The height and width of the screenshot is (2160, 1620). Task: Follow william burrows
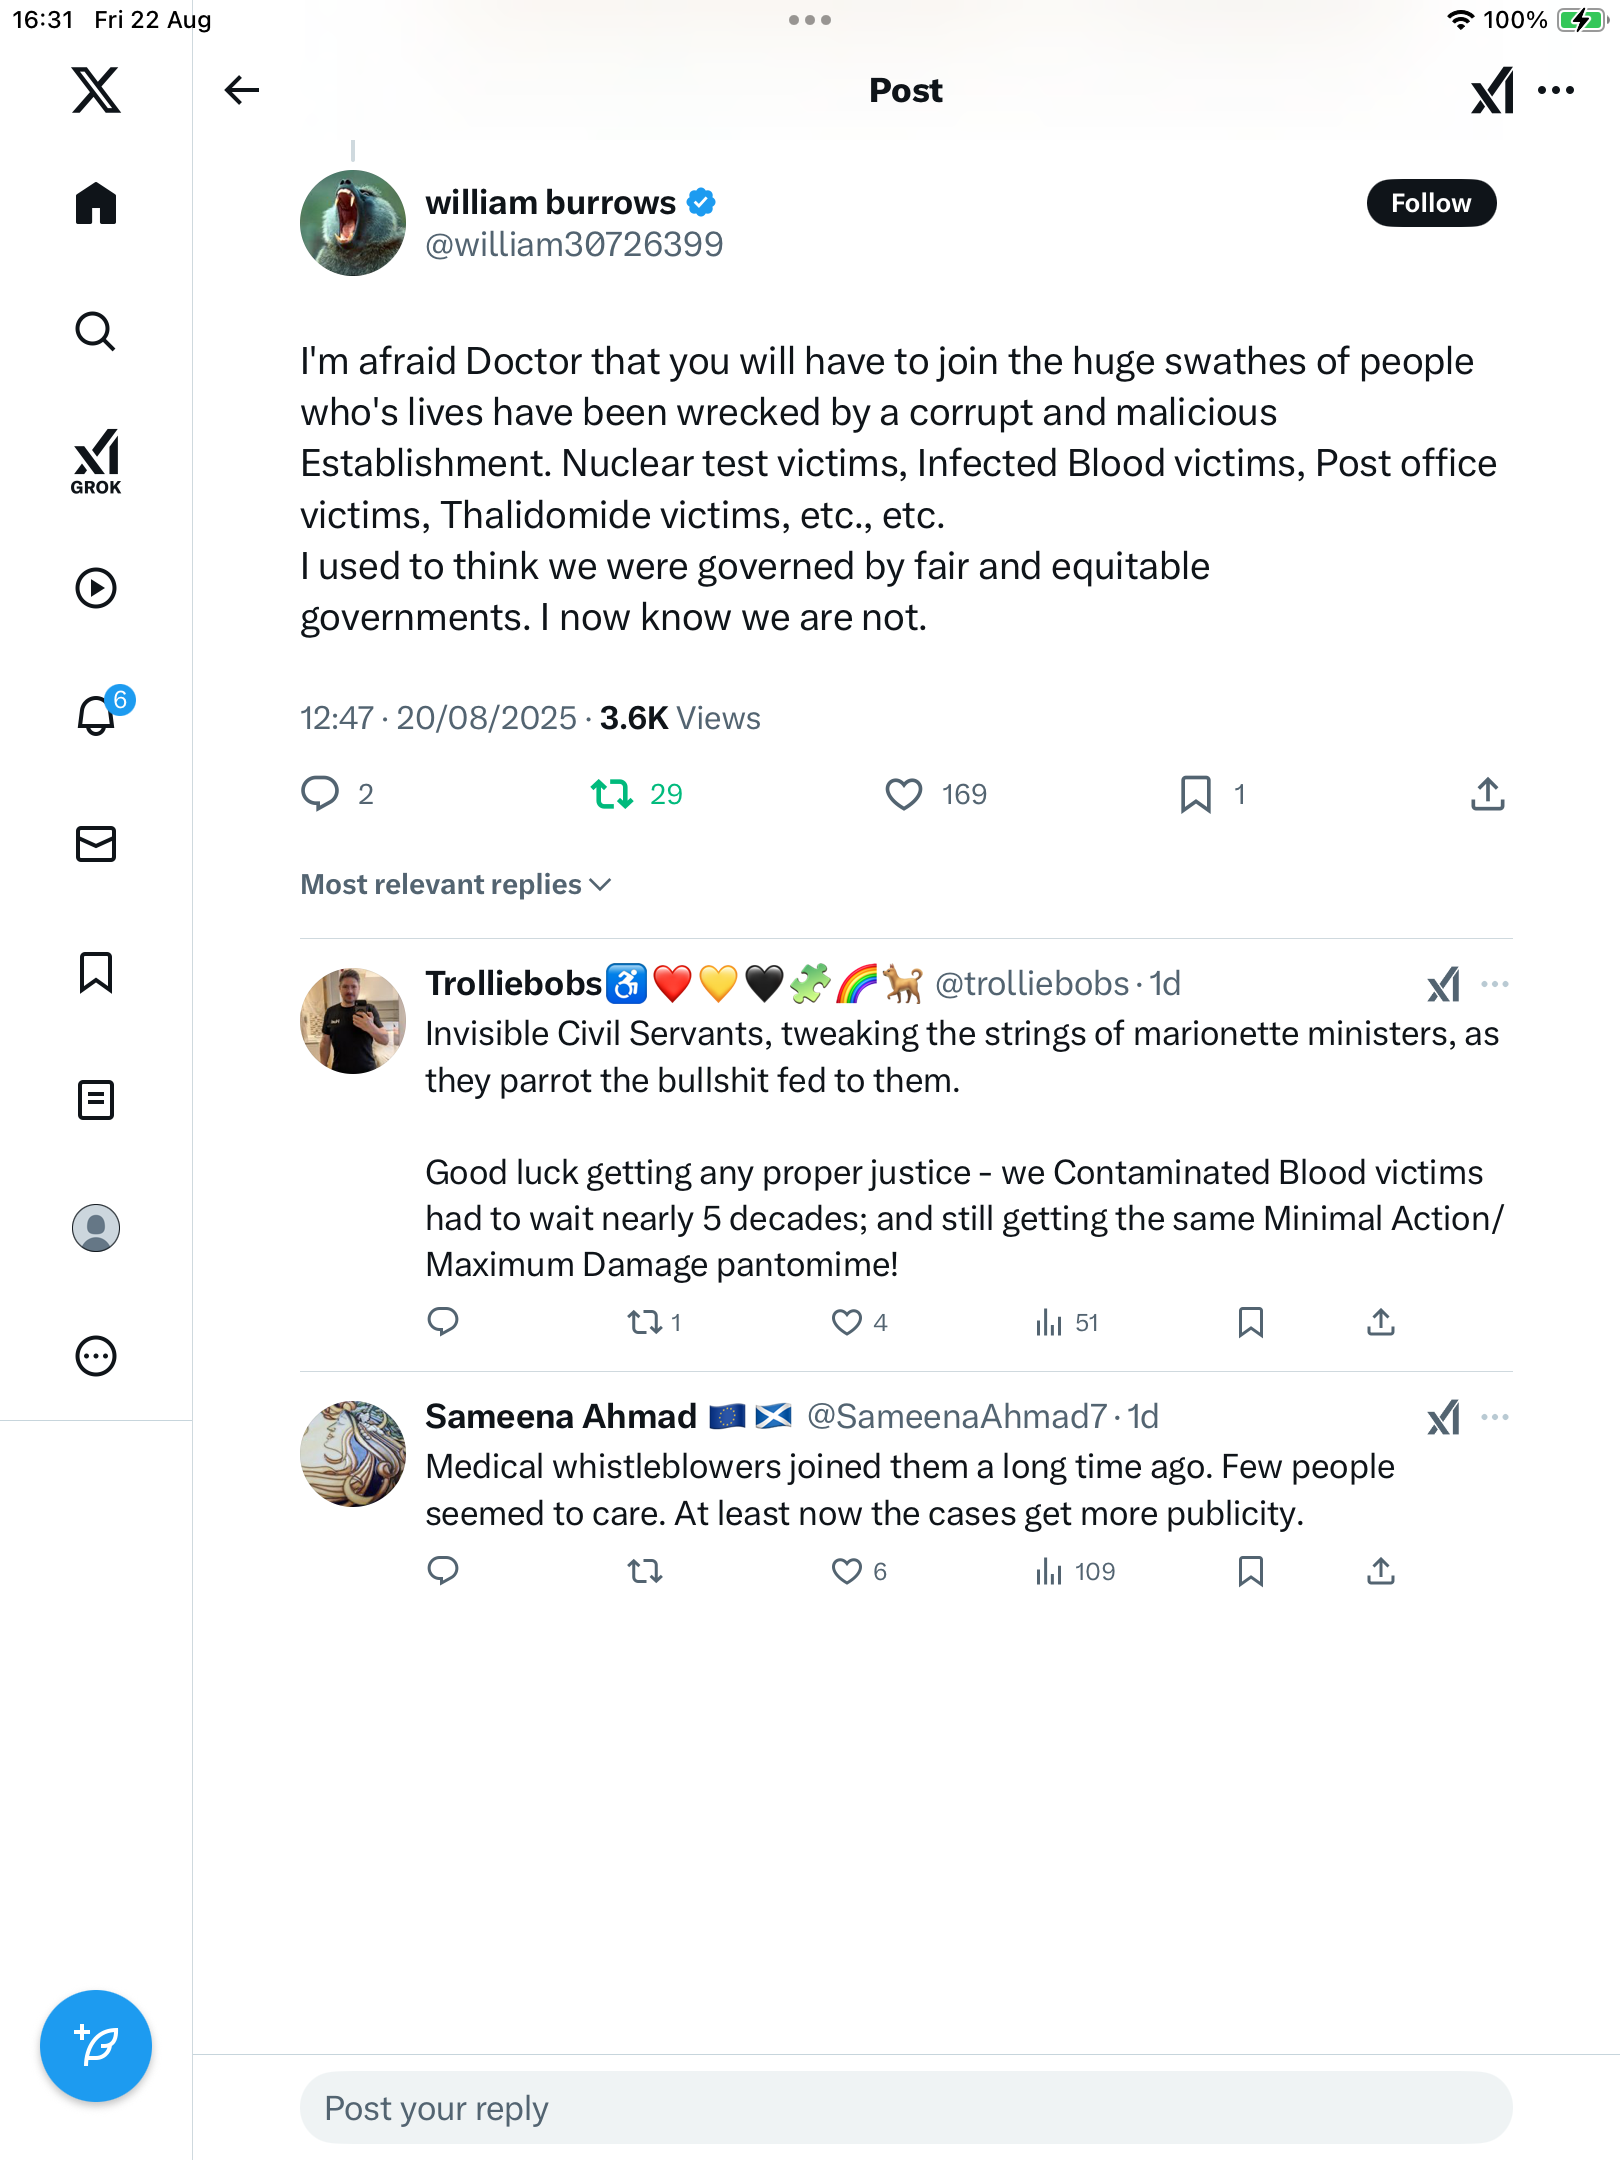tap(1430, 203)
